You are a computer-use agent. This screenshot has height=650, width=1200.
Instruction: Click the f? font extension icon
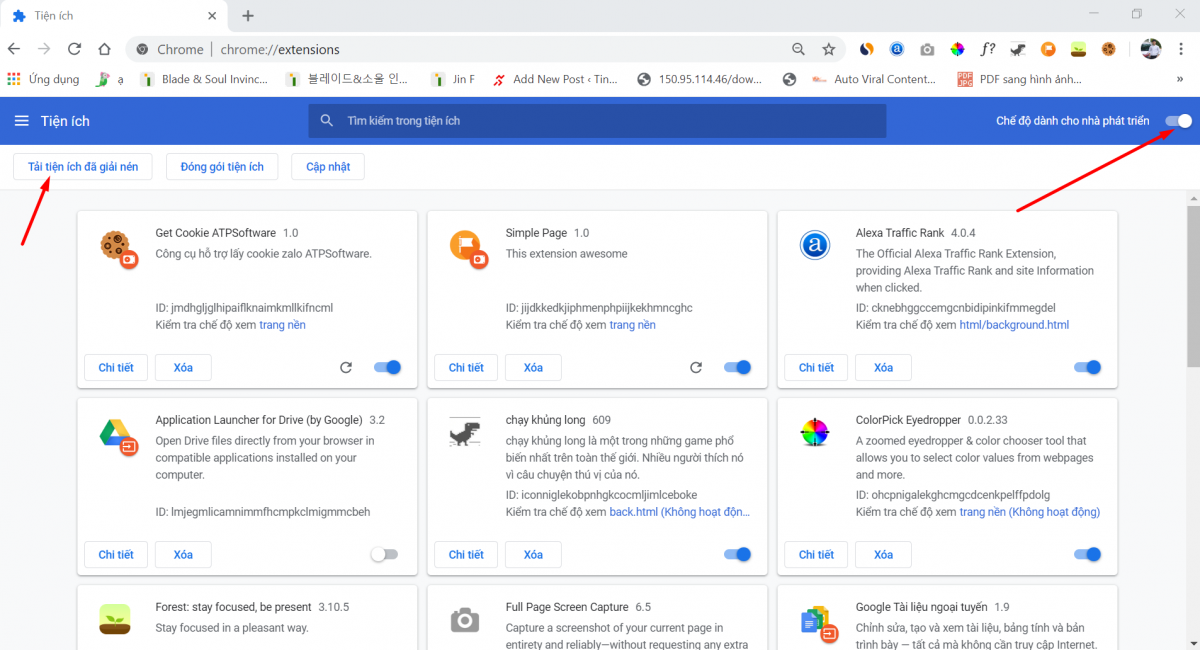(x=988, y=49)
